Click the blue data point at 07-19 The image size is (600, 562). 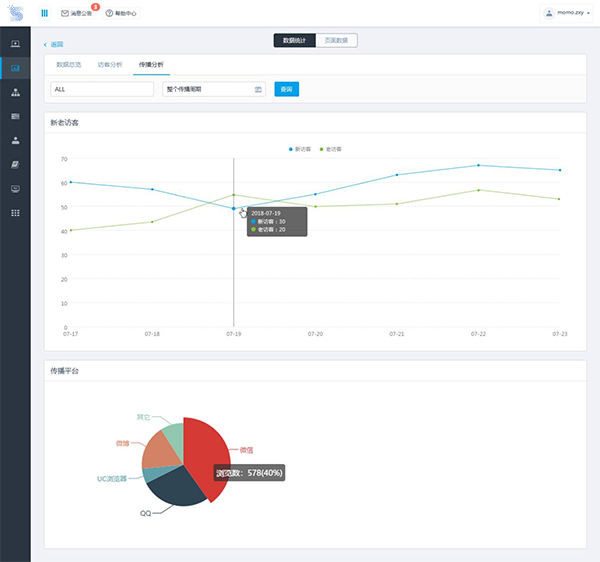234,209
